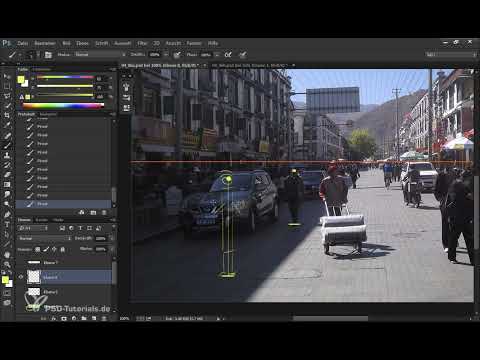Switch to the second document tab

tap(249, 66)
